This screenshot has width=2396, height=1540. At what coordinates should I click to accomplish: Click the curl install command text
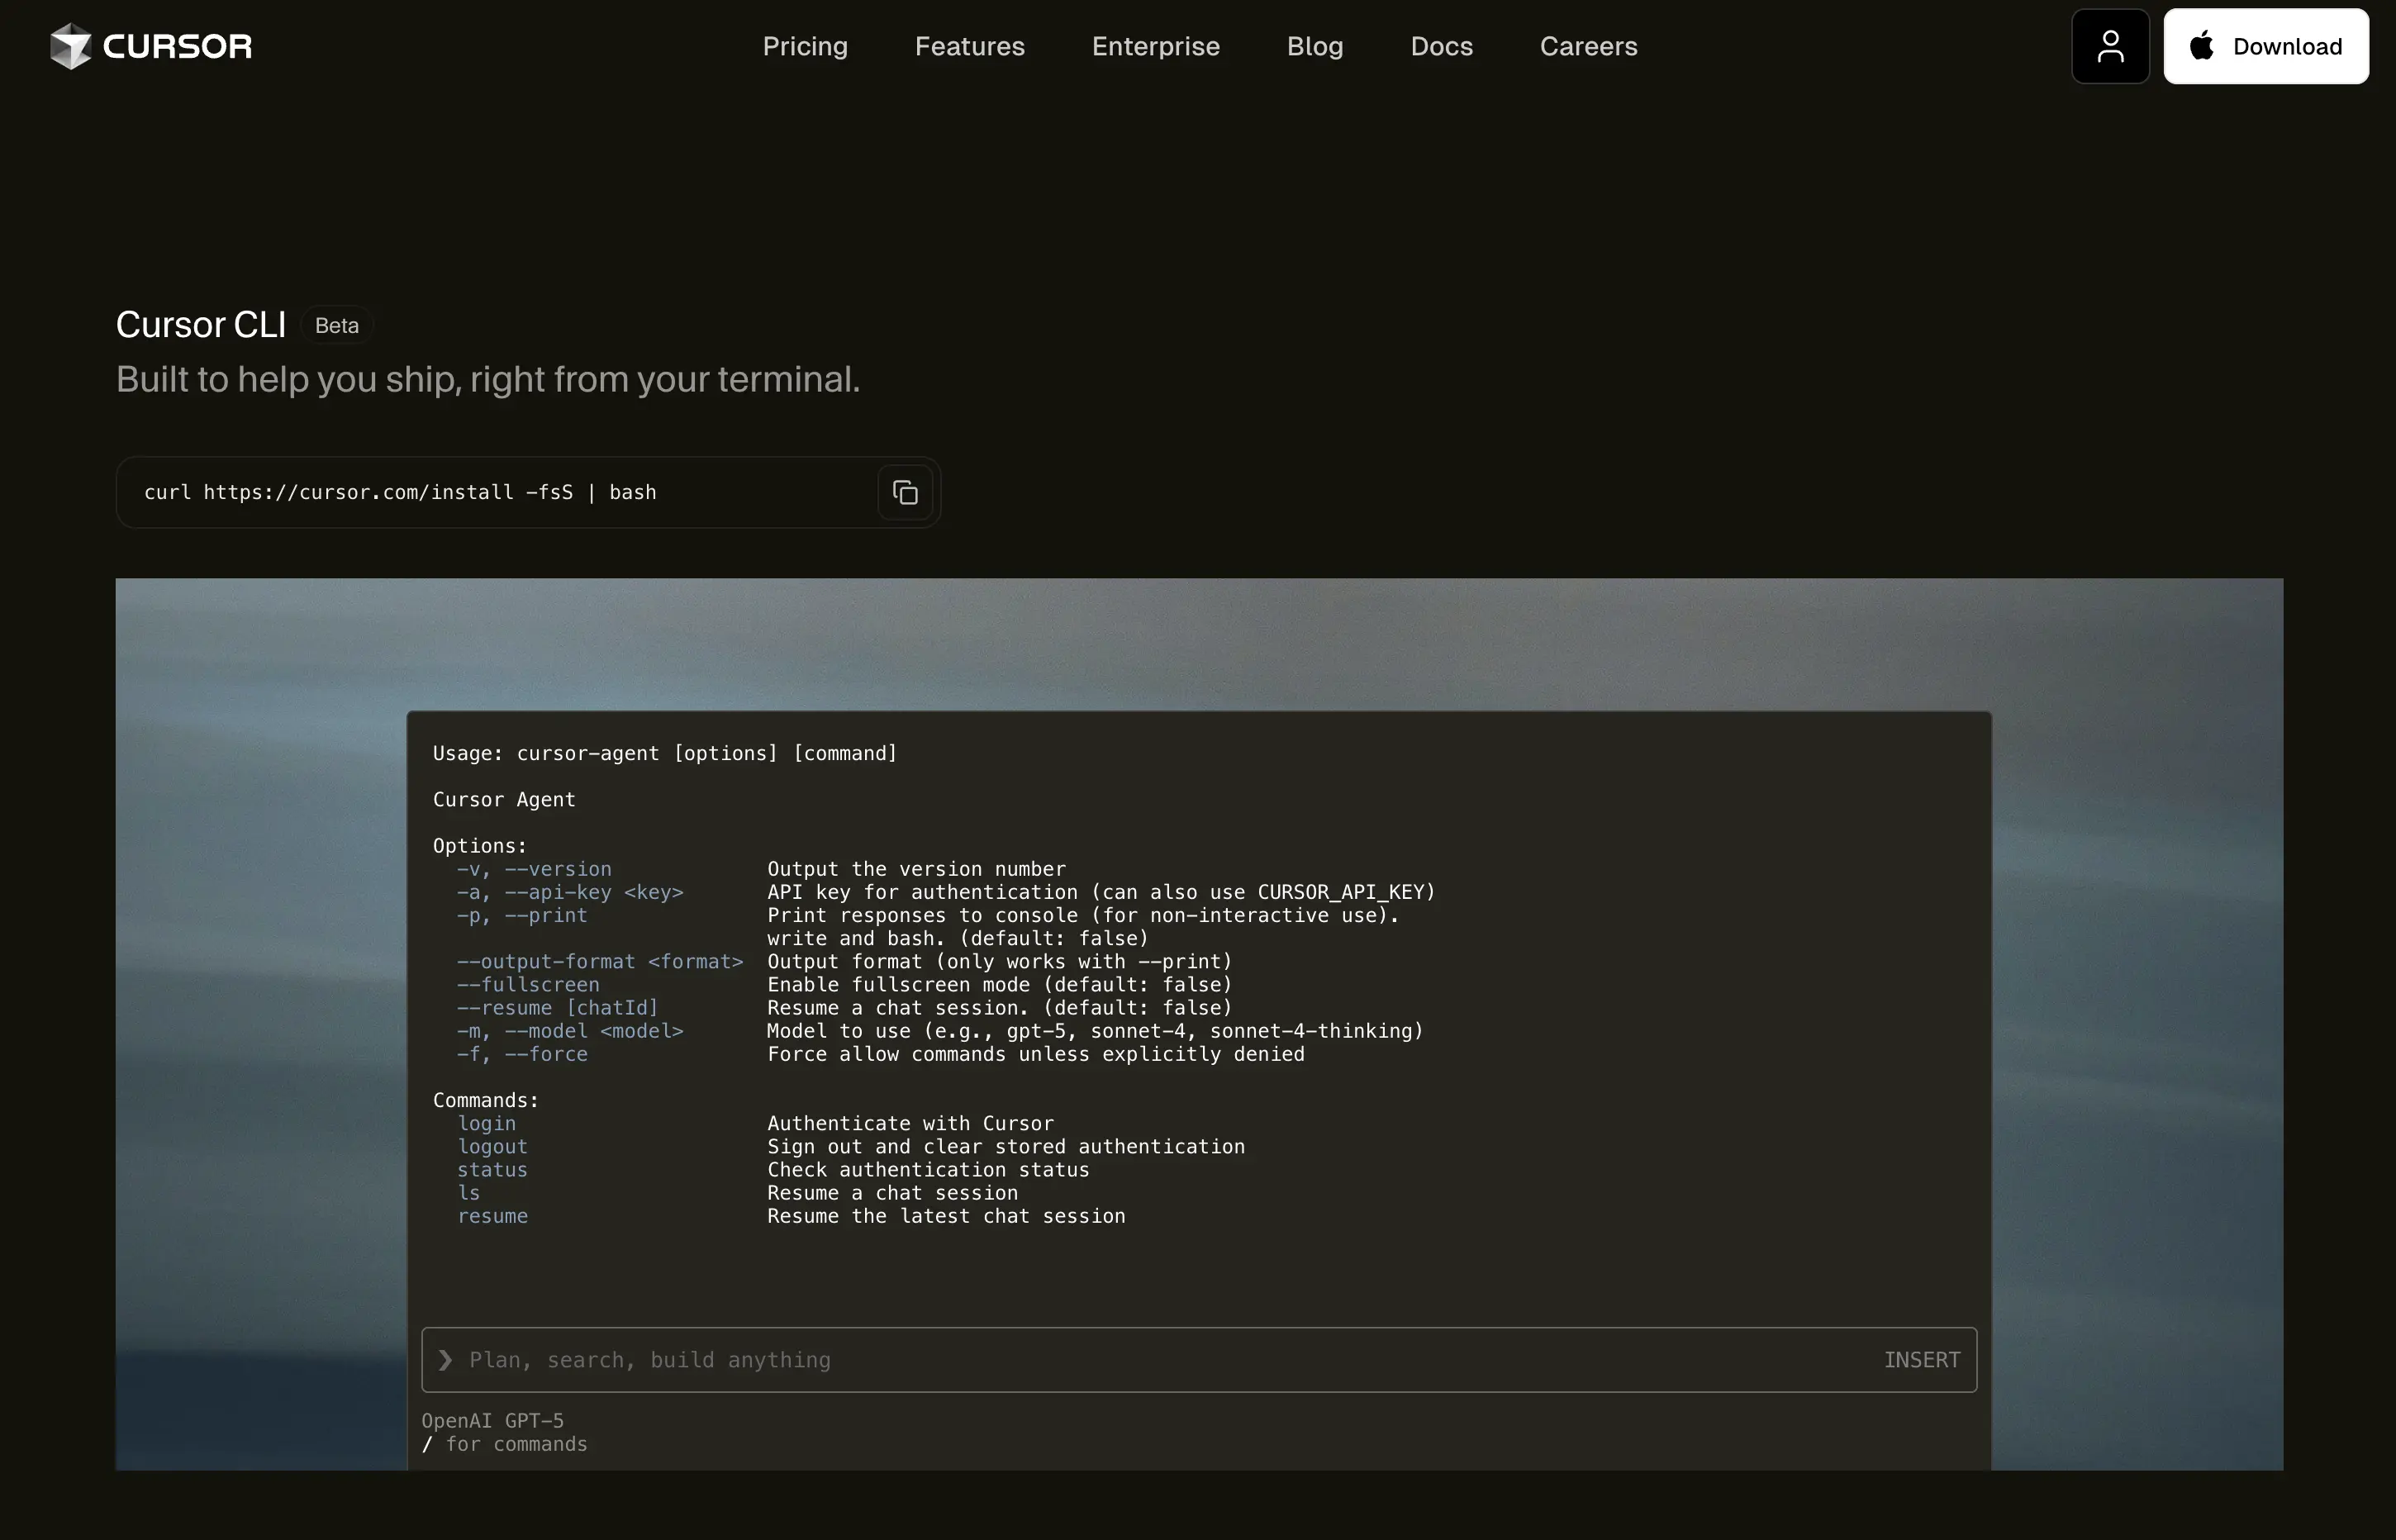coord(400,492)
